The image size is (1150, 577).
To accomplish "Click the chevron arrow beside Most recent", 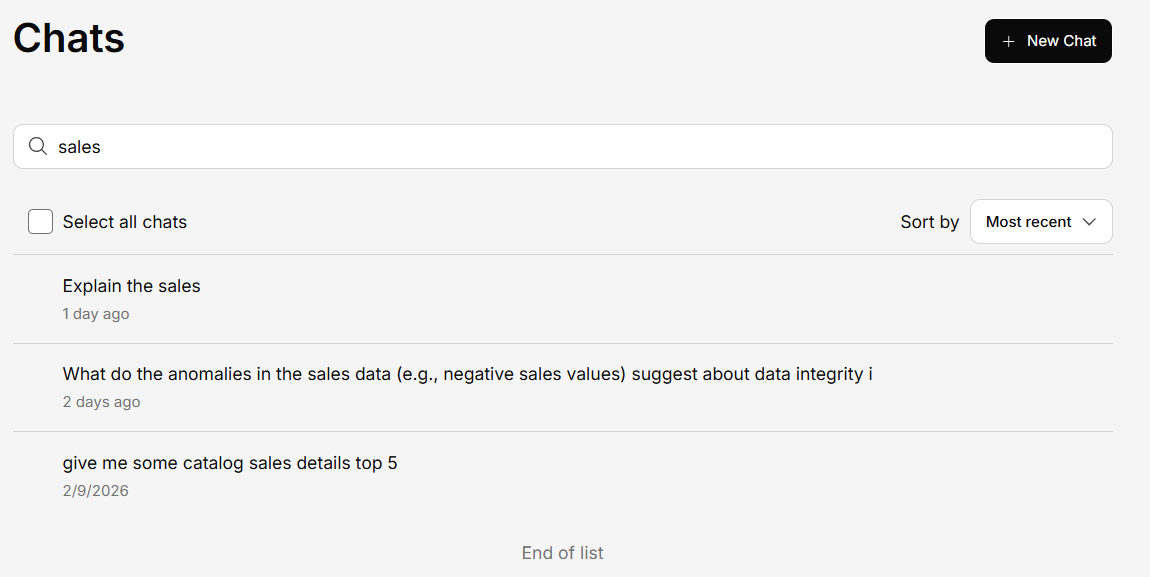I will coord(1090,221).
